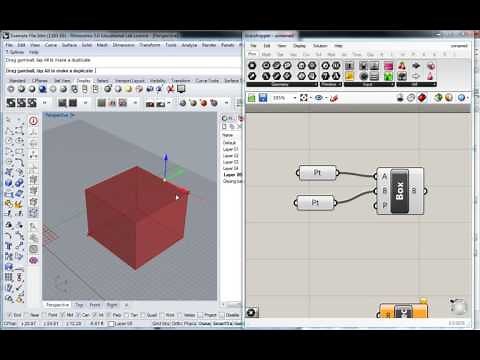Click the red sketch pen icon in Grasshopper
The height and width of the screenshot is (360, 480).
tap(334, 98)
